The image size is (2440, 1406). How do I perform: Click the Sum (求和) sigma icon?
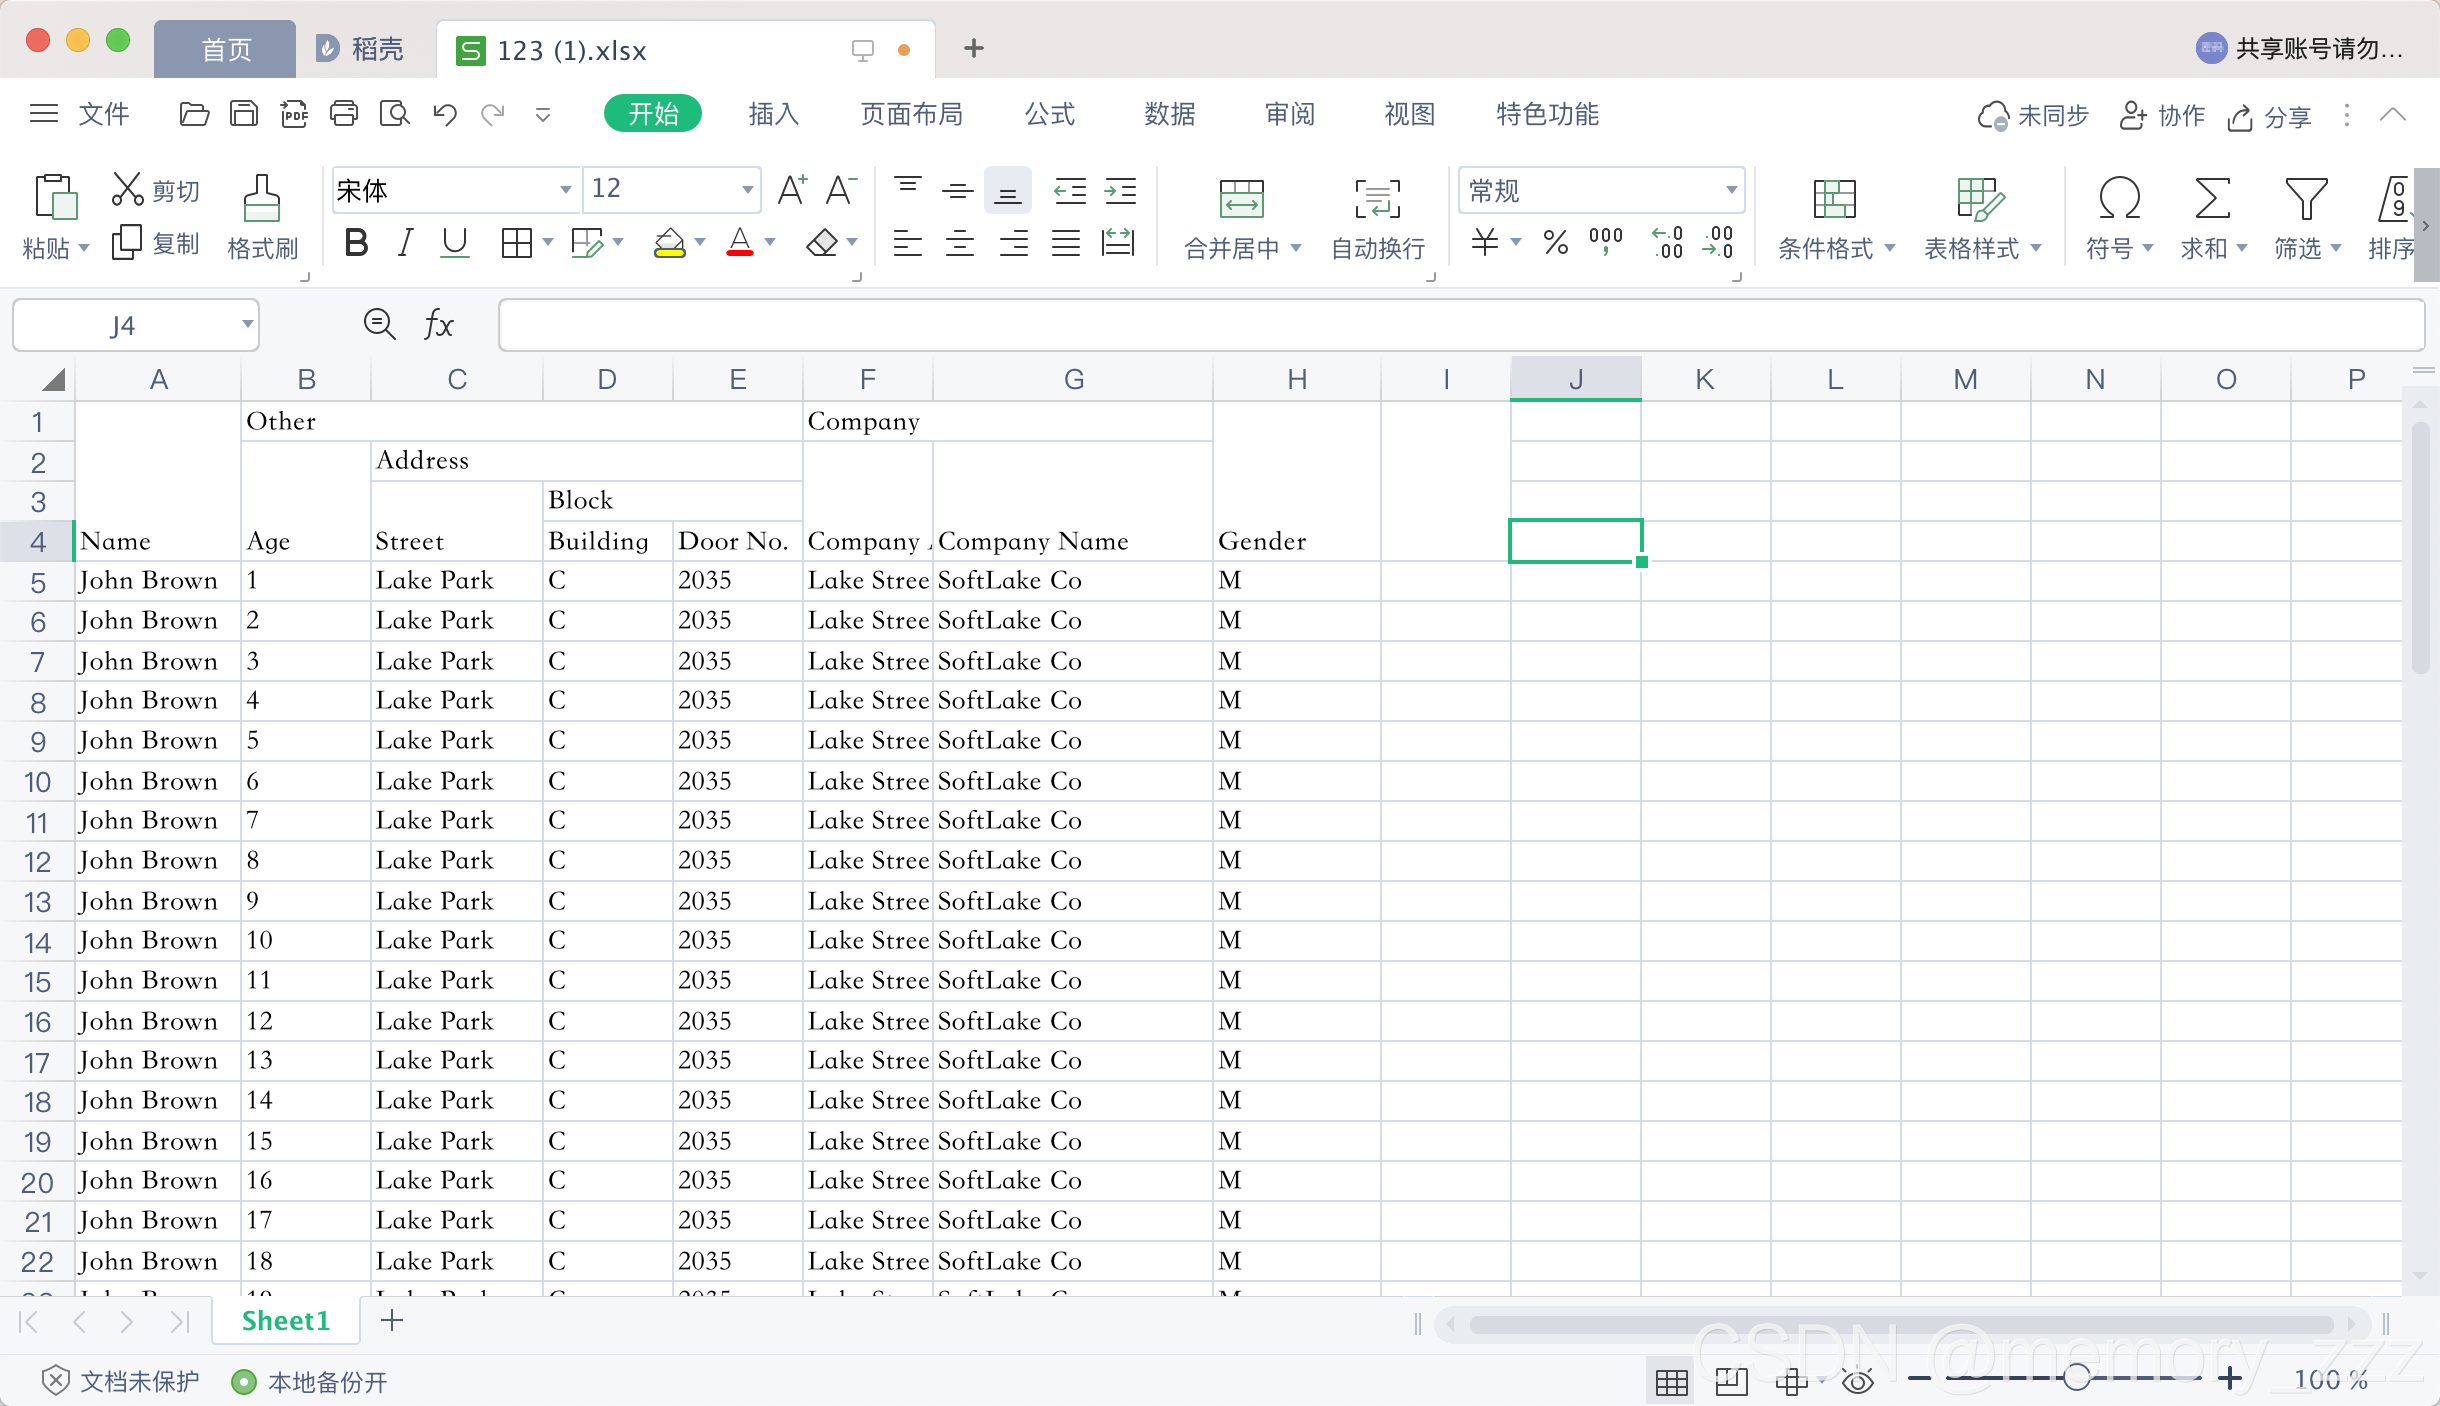[x=2211, y=199]
